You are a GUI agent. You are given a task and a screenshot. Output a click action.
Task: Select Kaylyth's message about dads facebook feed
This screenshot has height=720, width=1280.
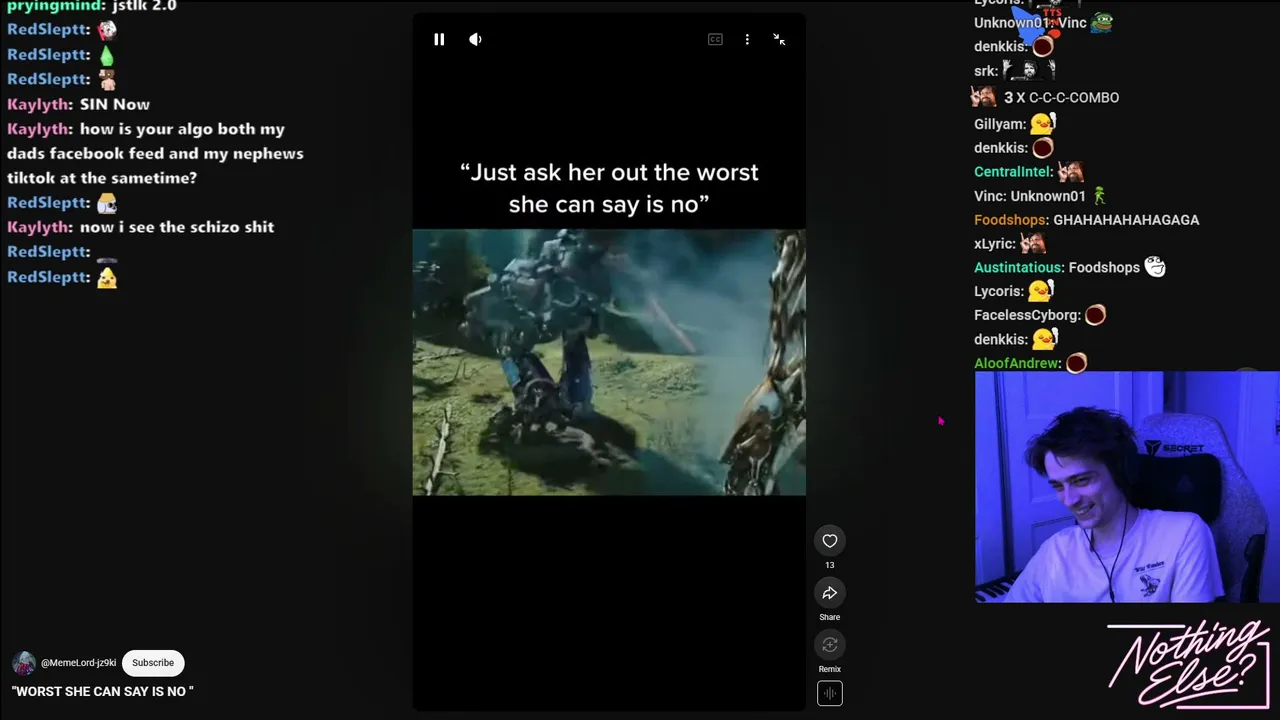(155, 153)
